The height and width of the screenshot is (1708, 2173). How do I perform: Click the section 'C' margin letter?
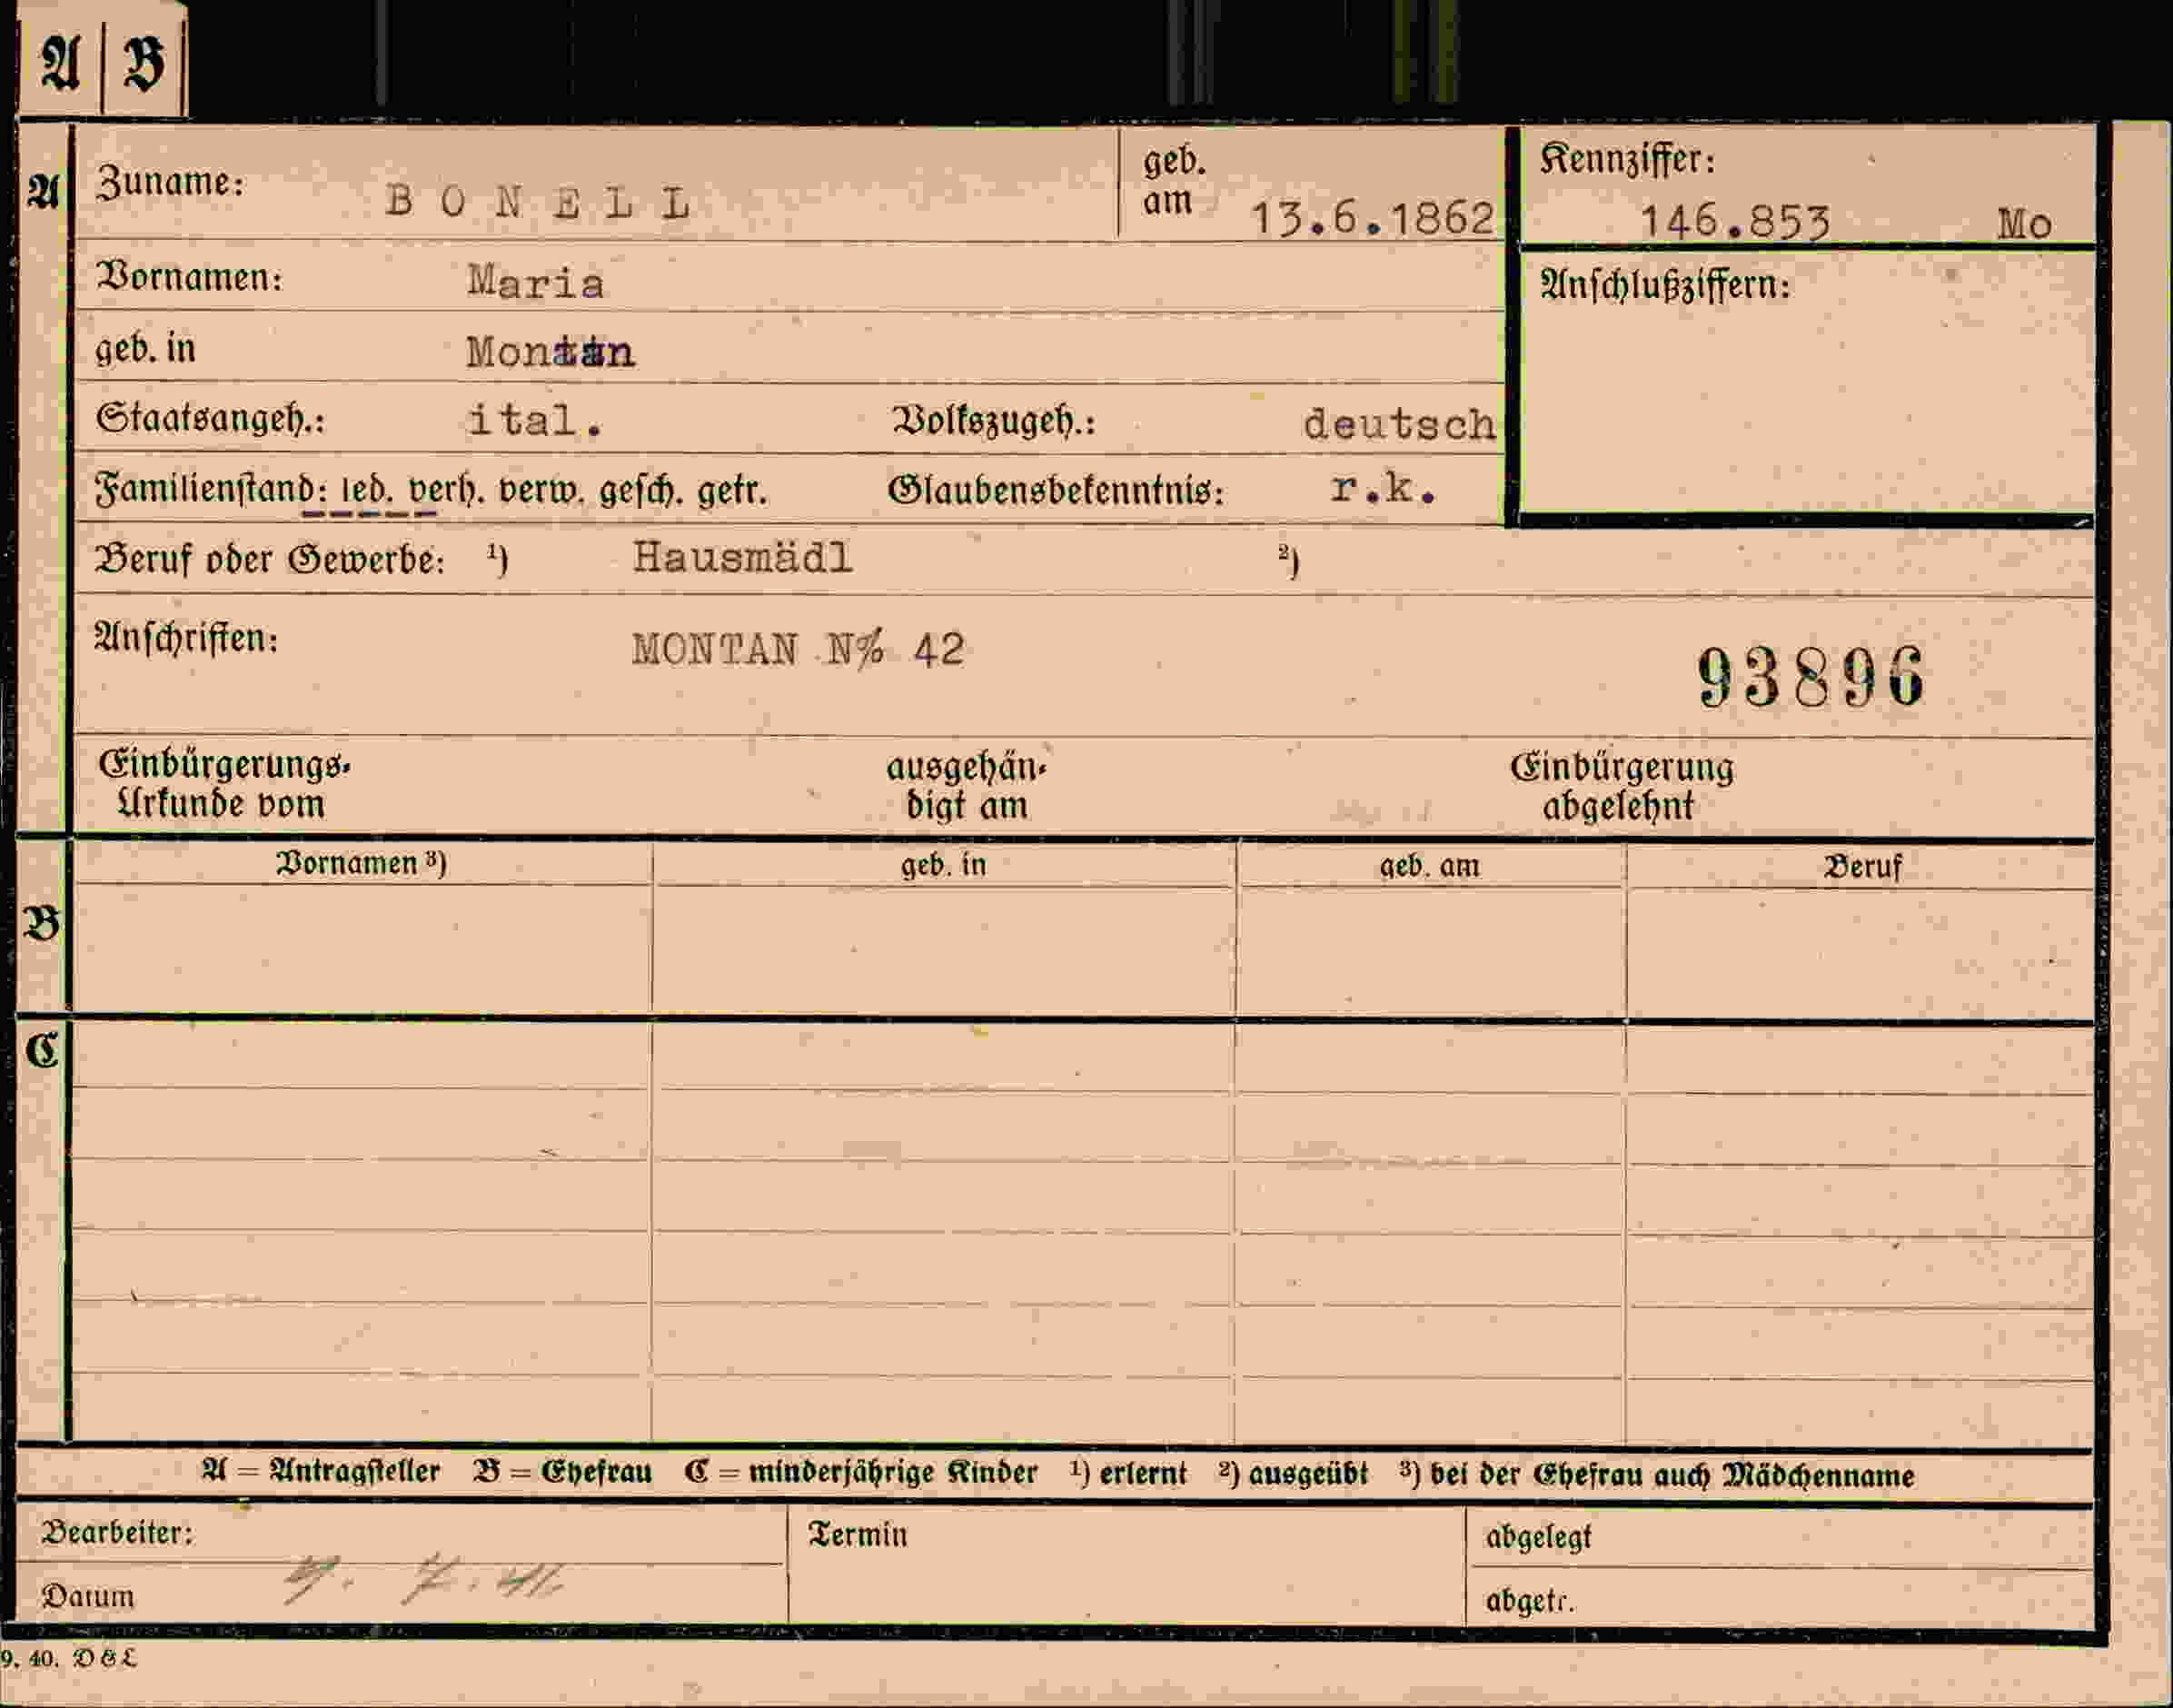coord(42,1051)
